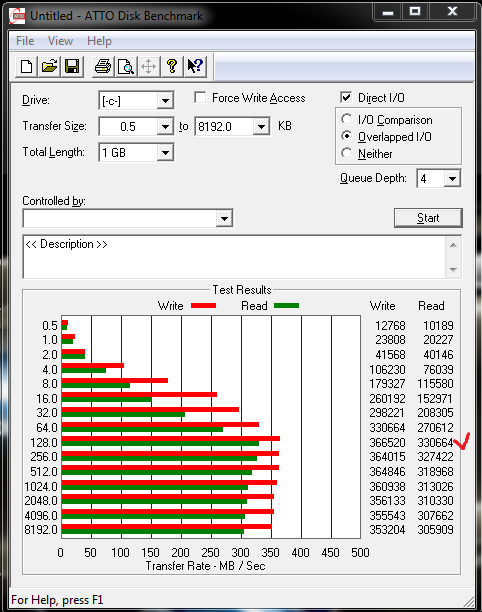The height and width of the screenshot is (612, 482).
Task: Open the File menu
Action: pyautogui.click(x=25, y=41)
